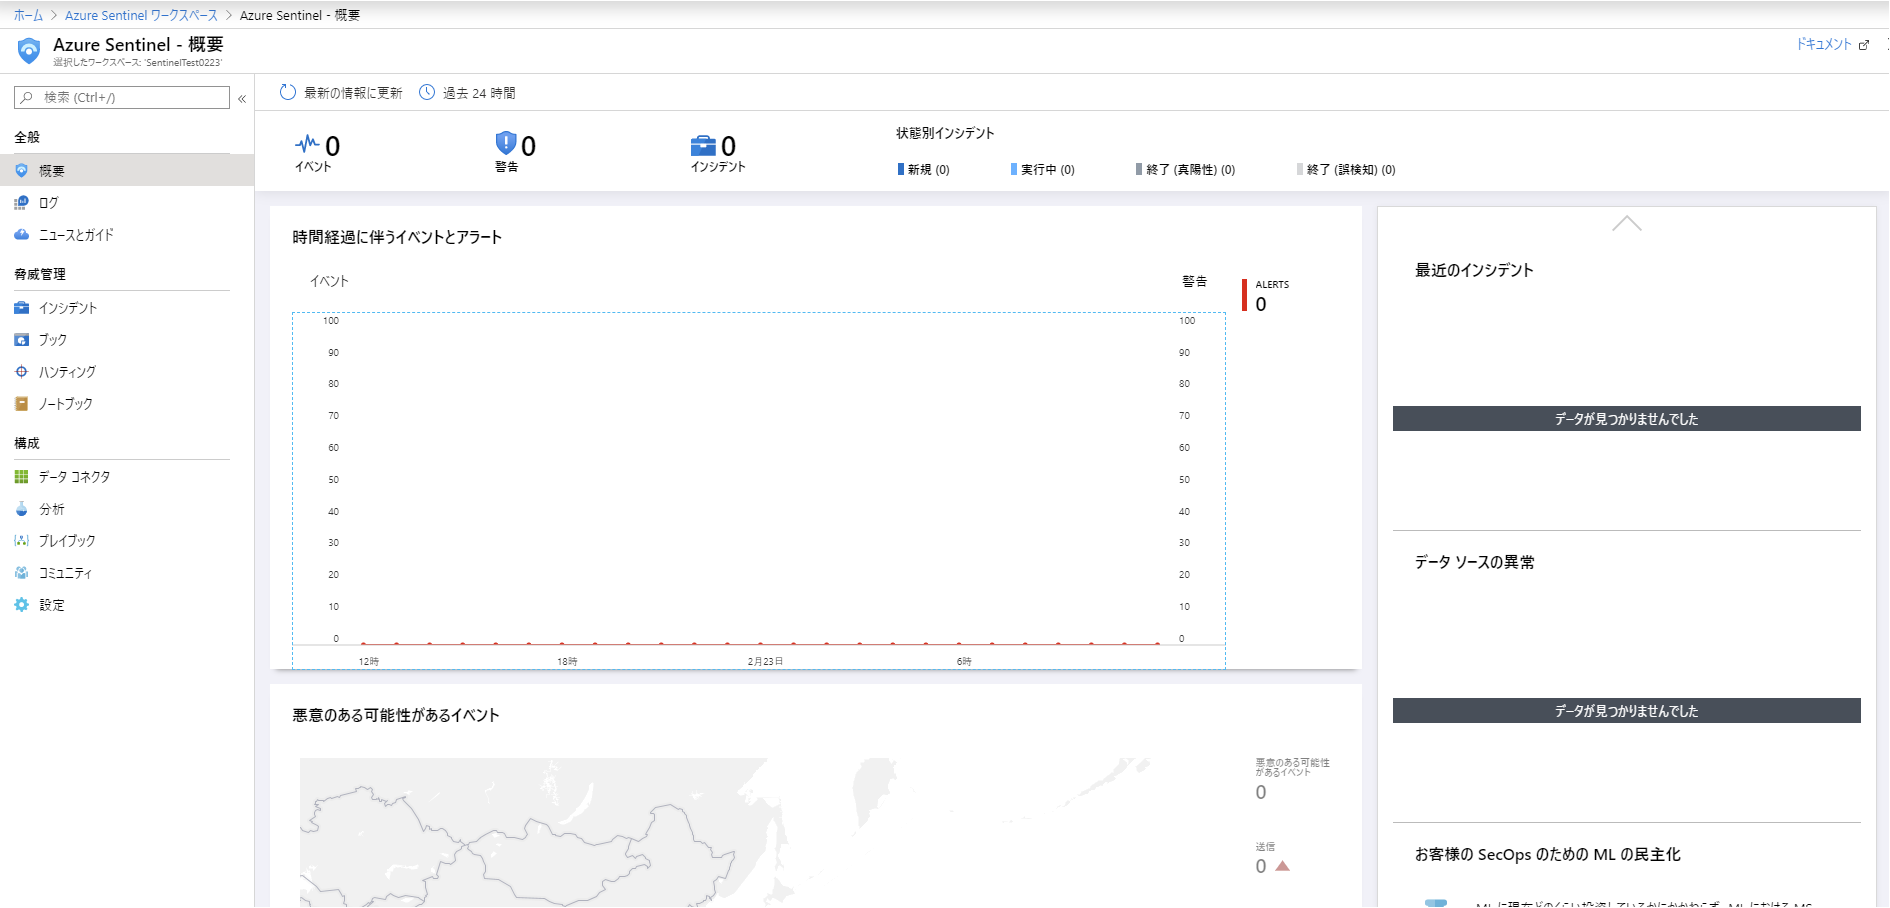The width and height of the screenshot is (1890, 908).
Task: Click the 新規 (0) blue legend swatch
Action: click(901, 169)
